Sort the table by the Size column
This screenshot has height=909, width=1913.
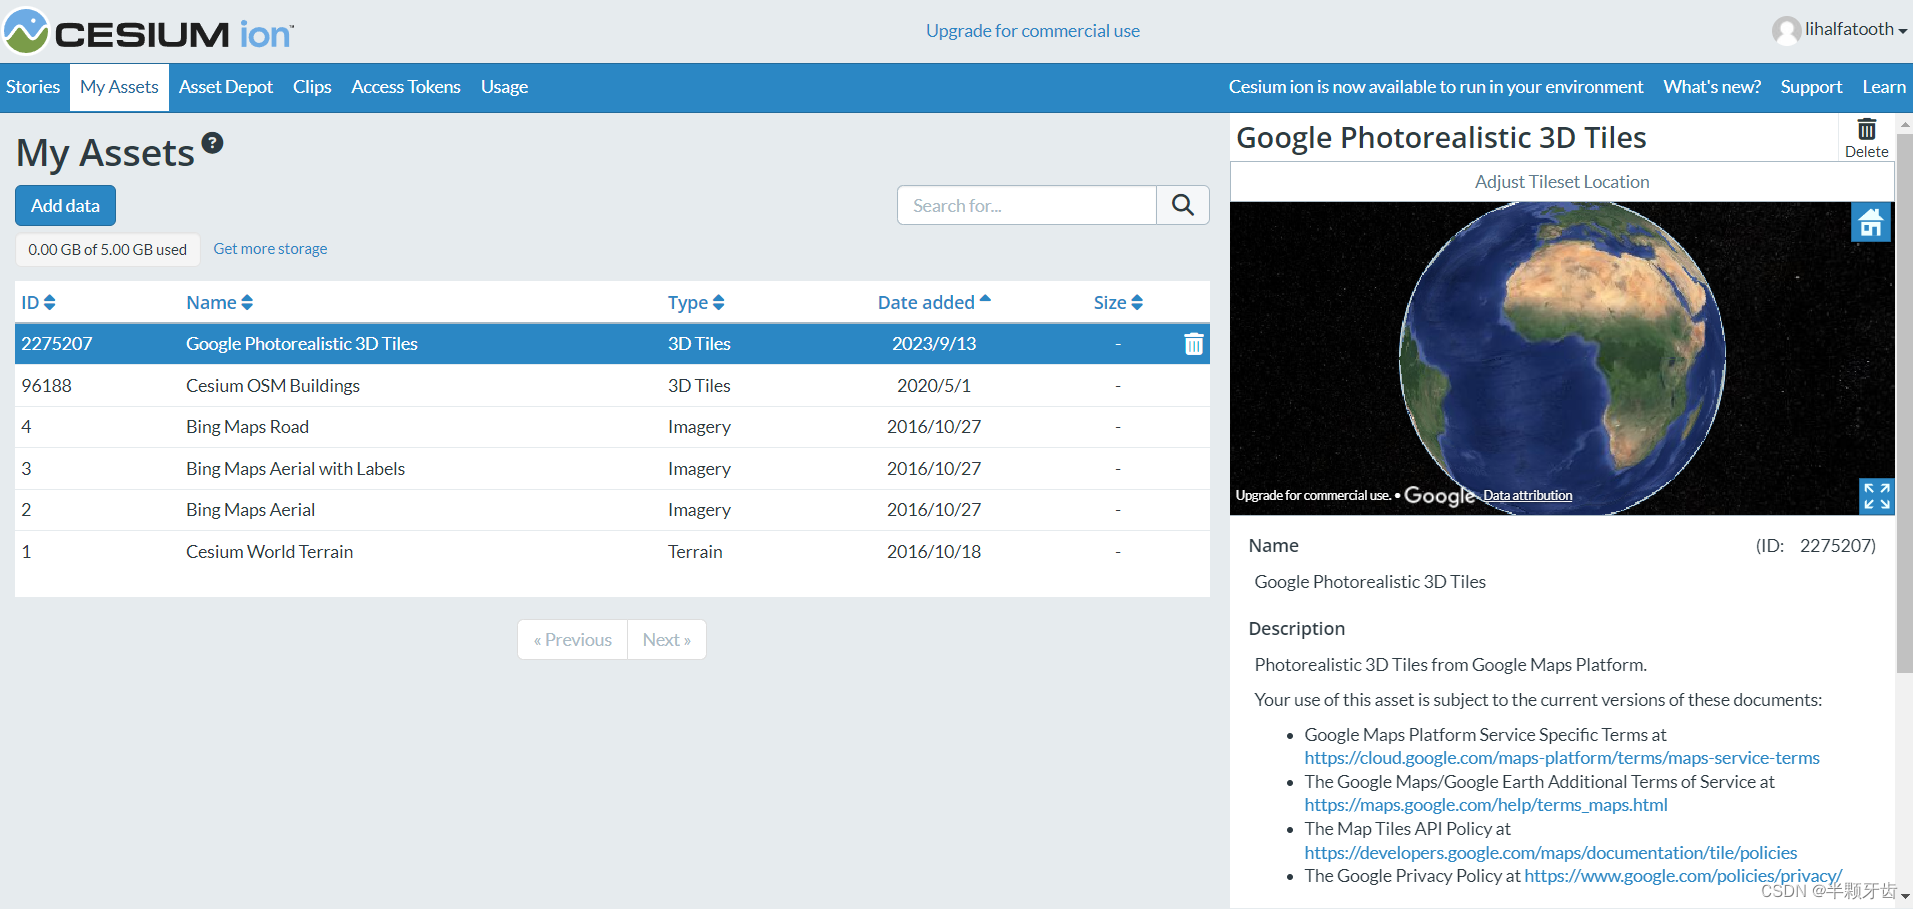[x=1118, y=302]
